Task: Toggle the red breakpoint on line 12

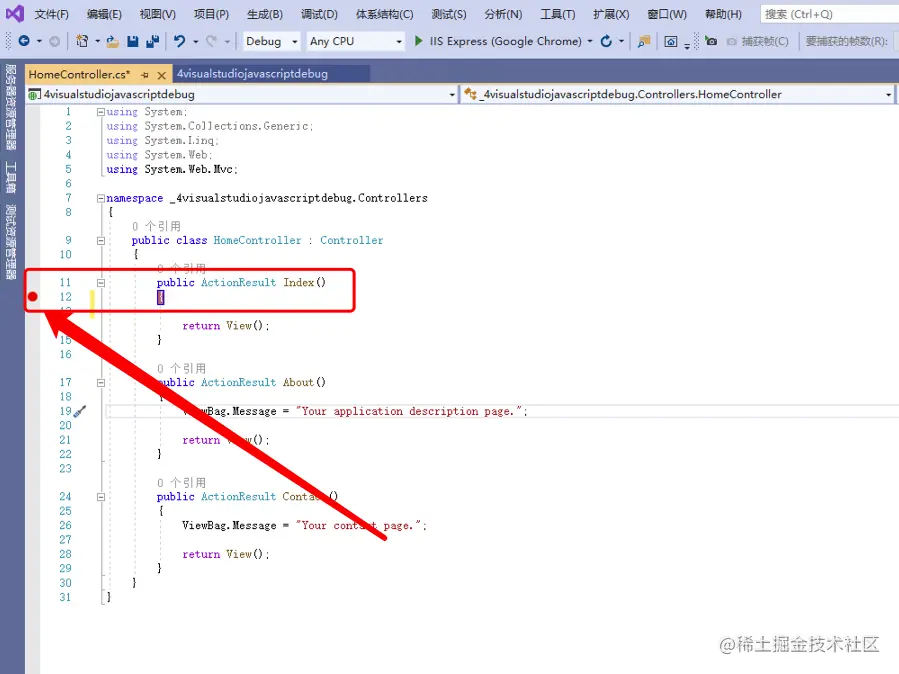Action: click(33, 296)
